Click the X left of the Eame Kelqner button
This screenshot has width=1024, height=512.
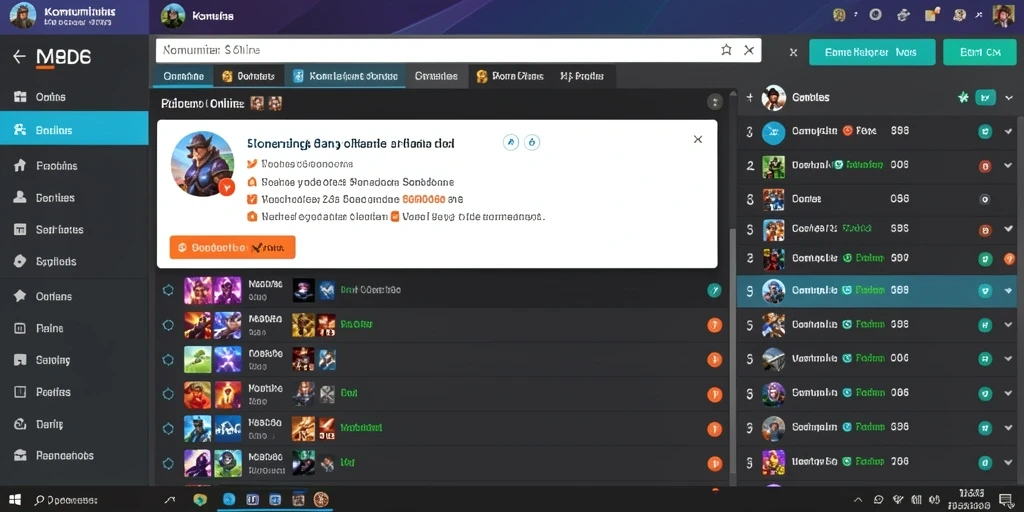(x=793, y=52)
